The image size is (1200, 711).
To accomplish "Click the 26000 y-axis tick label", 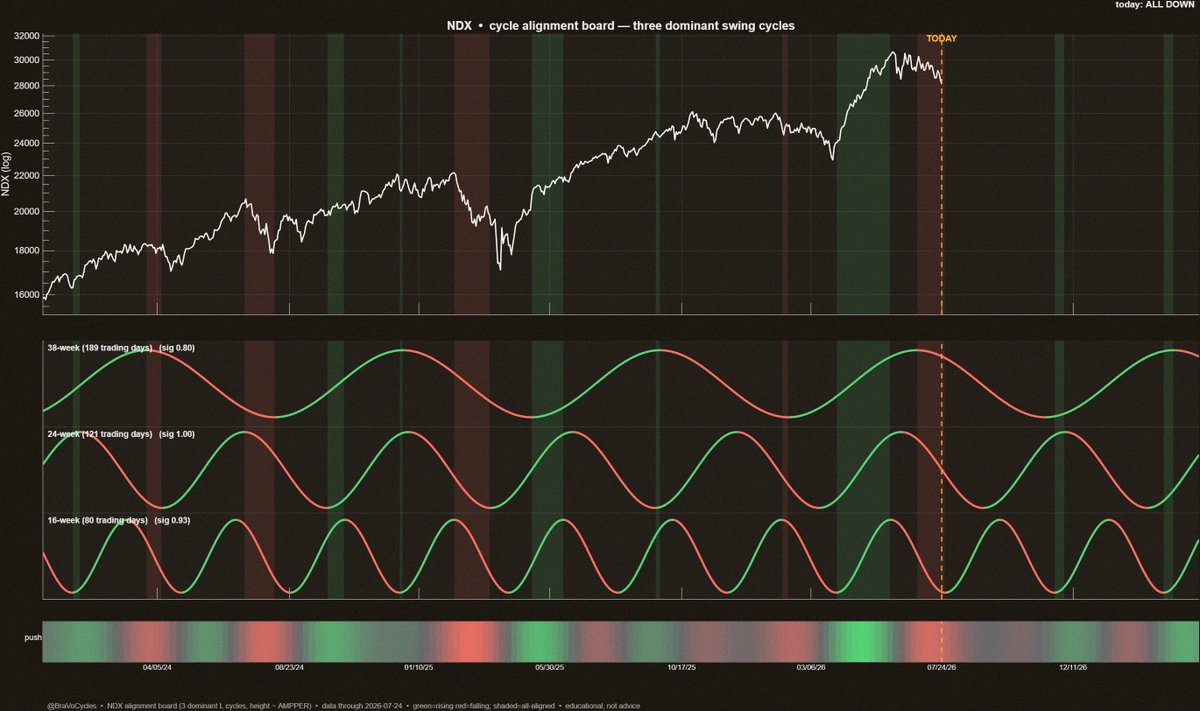I will tap(26, 114).
